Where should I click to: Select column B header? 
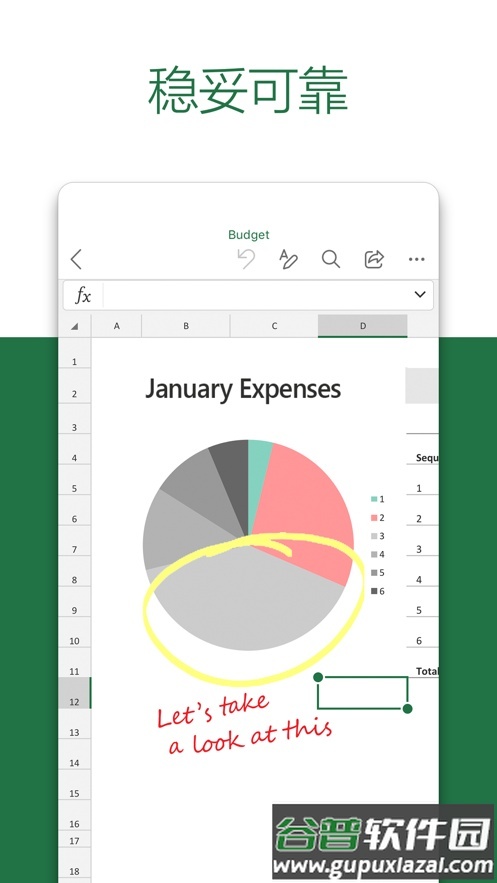coord(186,326)
